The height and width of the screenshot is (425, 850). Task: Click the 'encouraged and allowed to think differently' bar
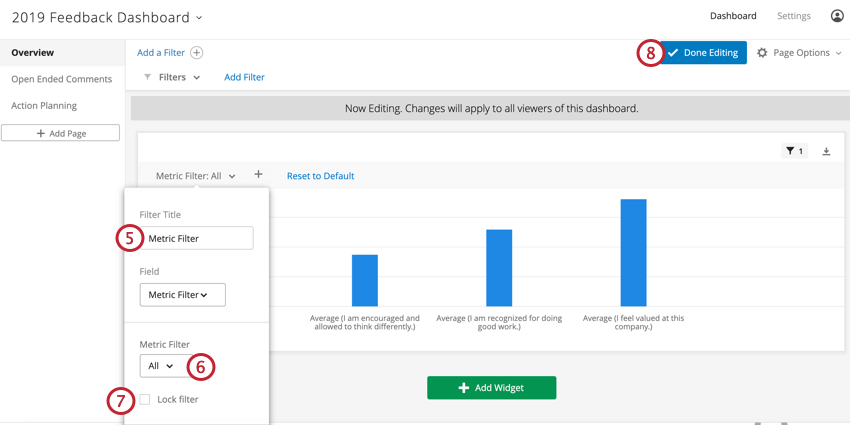pos(365,280)
